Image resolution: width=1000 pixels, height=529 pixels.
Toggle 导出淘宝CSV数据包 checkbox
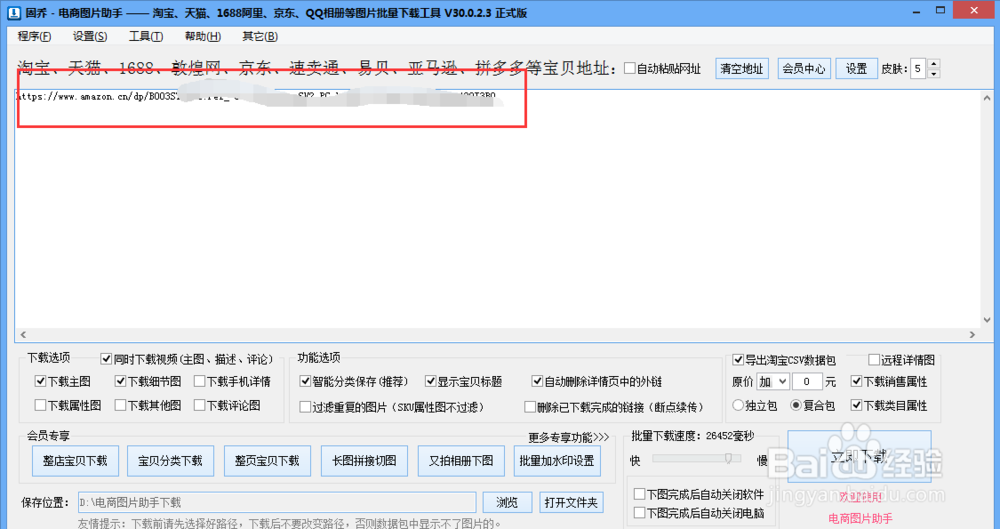pos(738,360)
